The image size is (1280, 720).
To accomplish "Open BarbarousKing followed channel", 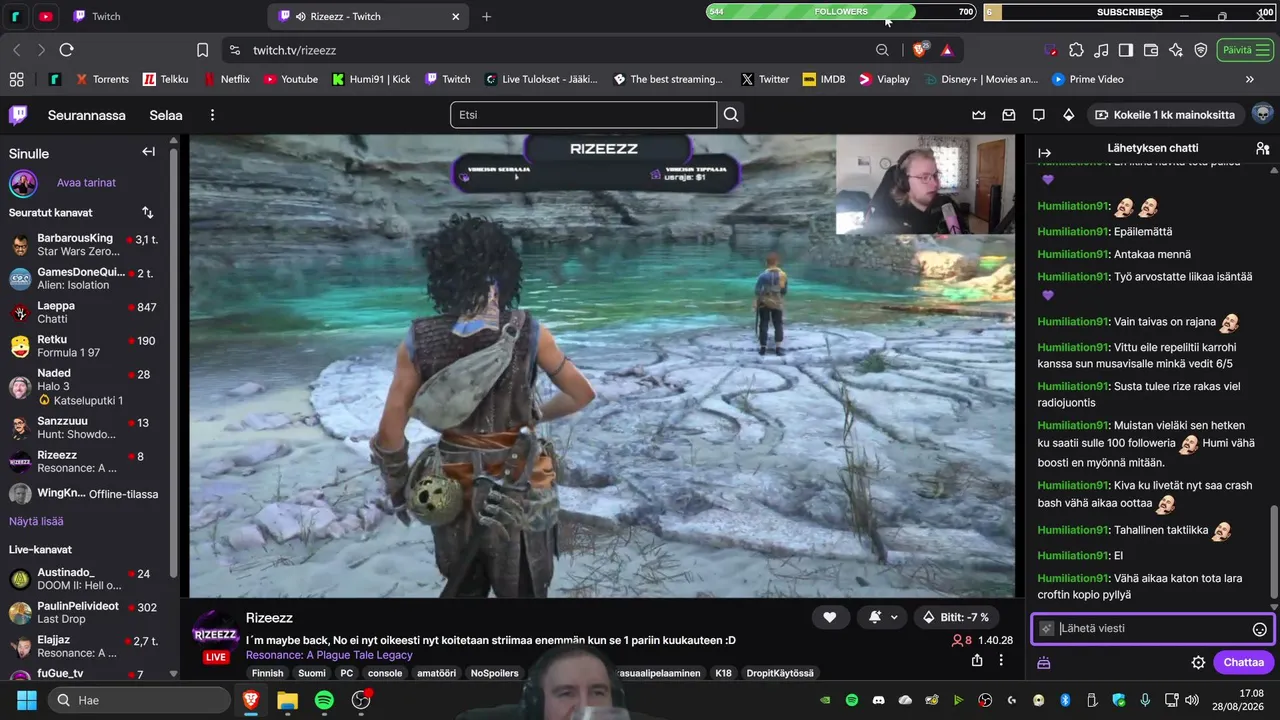I will [87, 245].
